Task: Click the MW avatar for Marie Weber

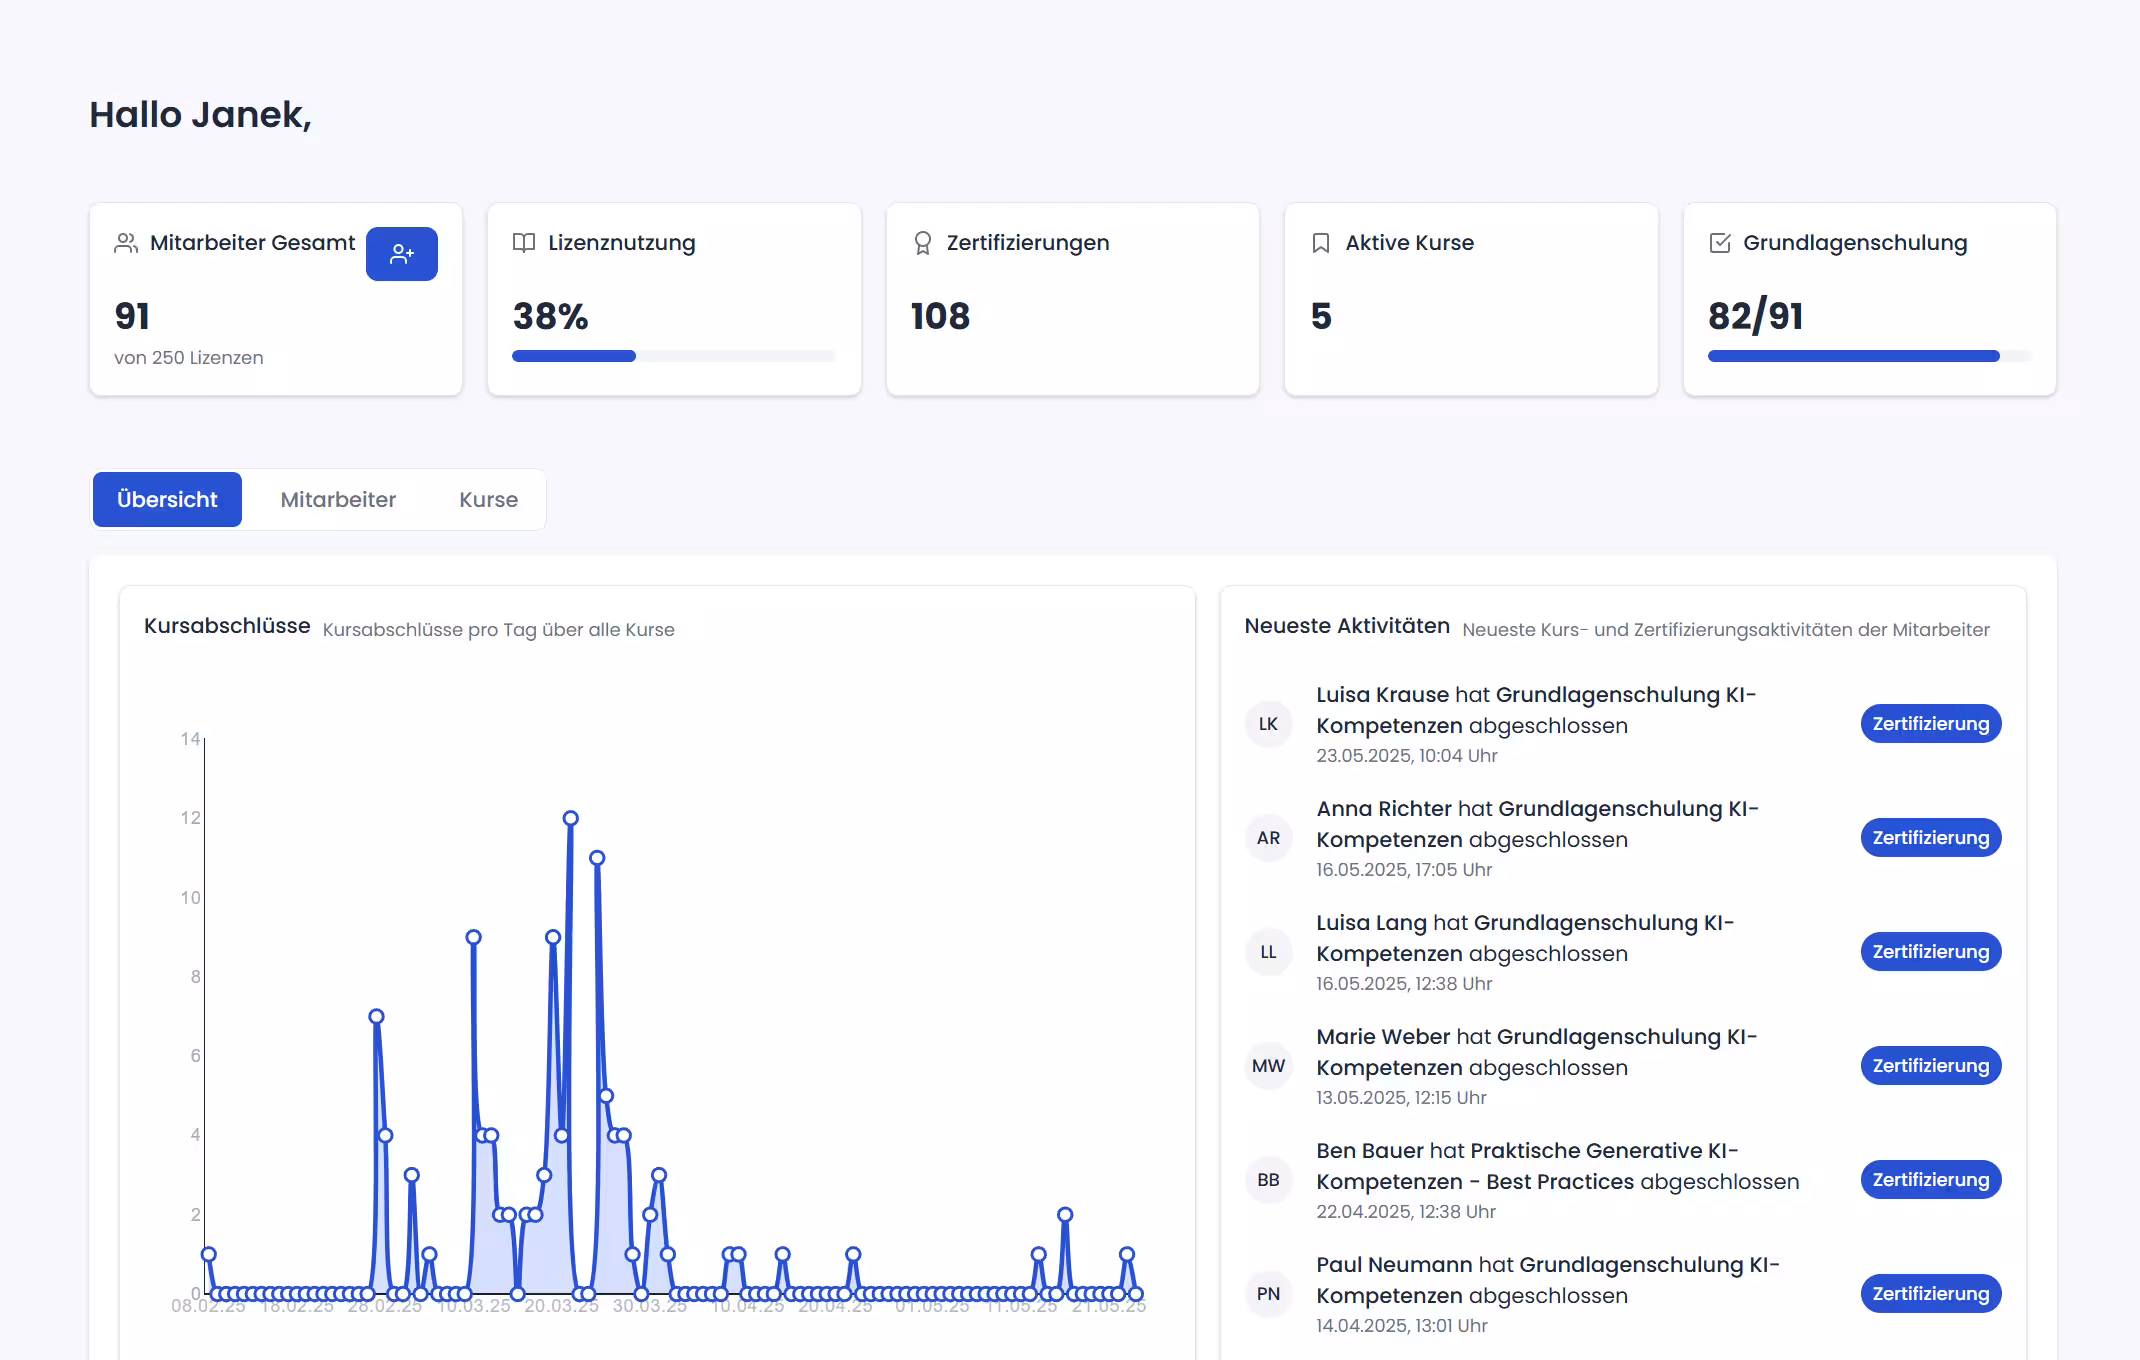Action: (x=1268, y=1066)
